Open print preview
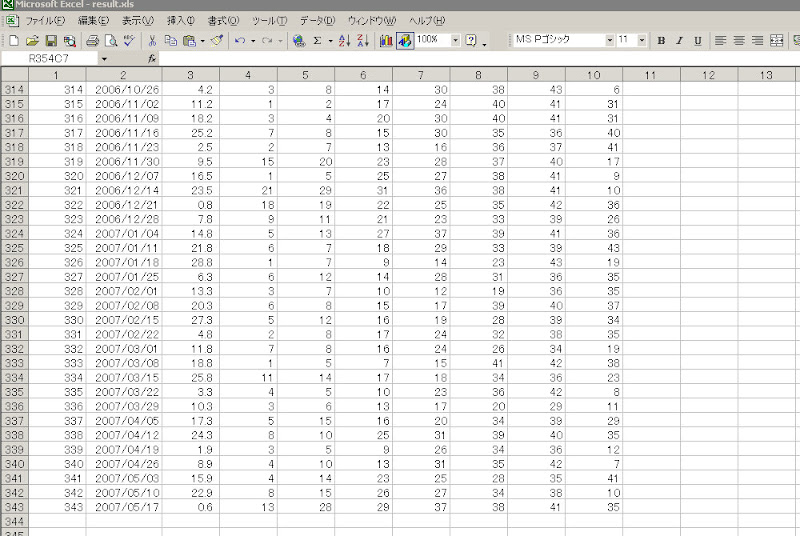Image resolution: width=800 pixels, height=536 pixels. [111, 41]
